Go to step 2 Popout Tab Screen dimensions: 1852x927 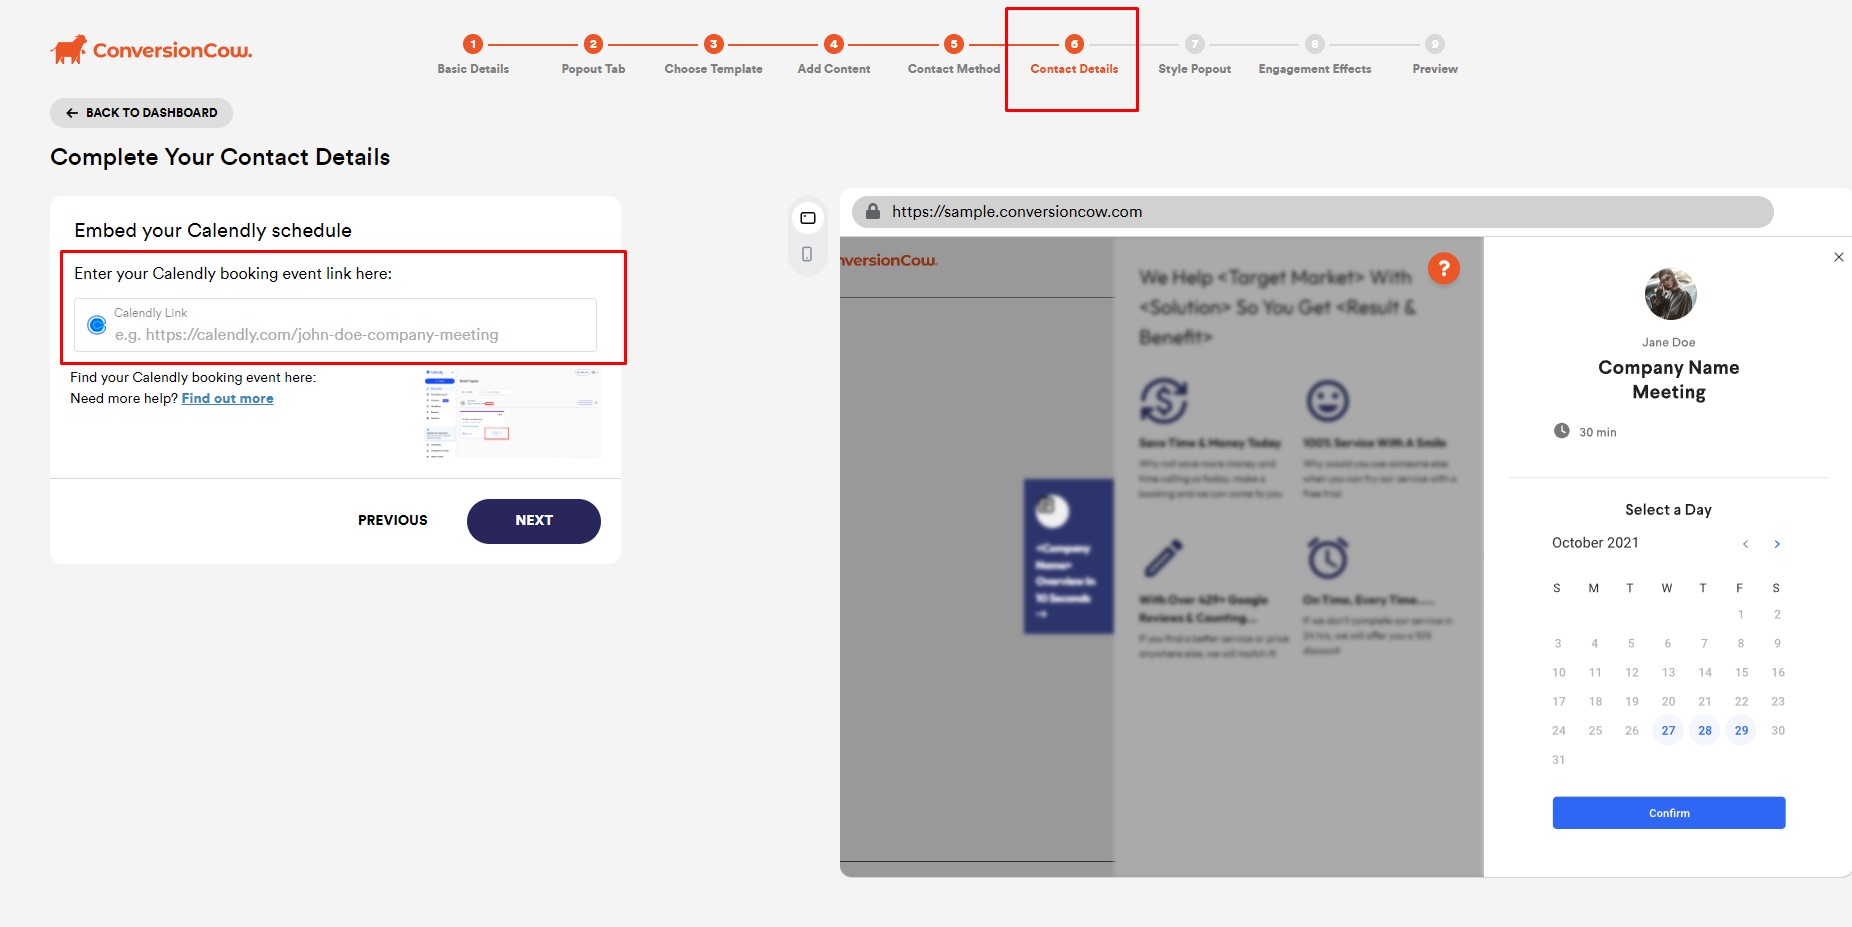593,55
